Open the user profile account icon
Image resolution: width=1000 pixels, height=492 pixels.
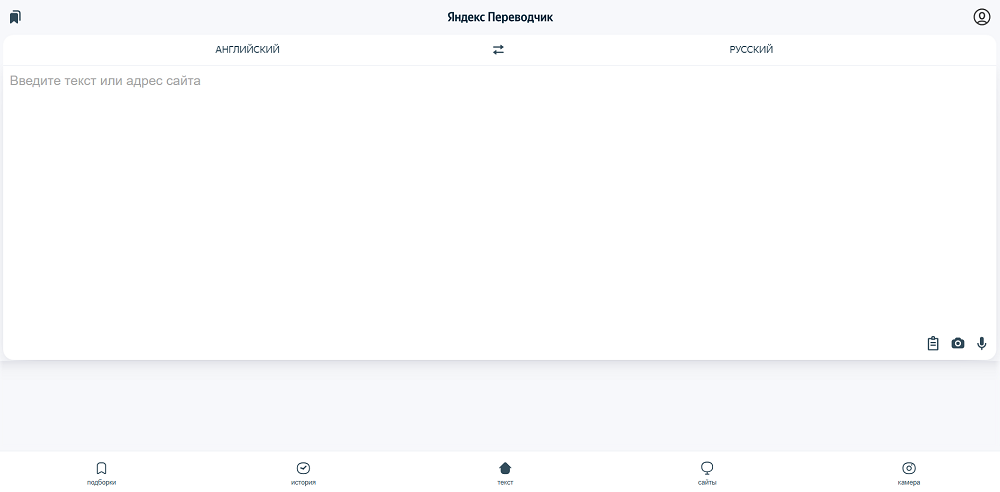tap(981, 17)
